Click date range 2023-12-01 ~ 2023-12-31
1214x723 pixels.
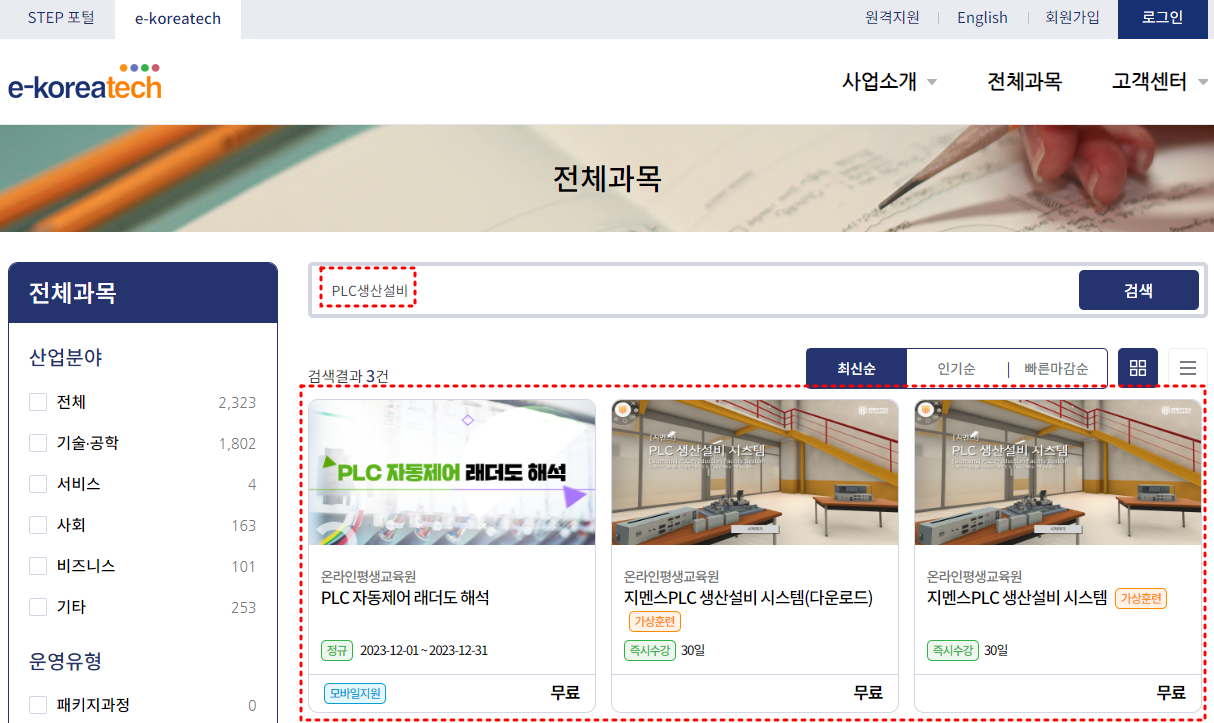424,650
